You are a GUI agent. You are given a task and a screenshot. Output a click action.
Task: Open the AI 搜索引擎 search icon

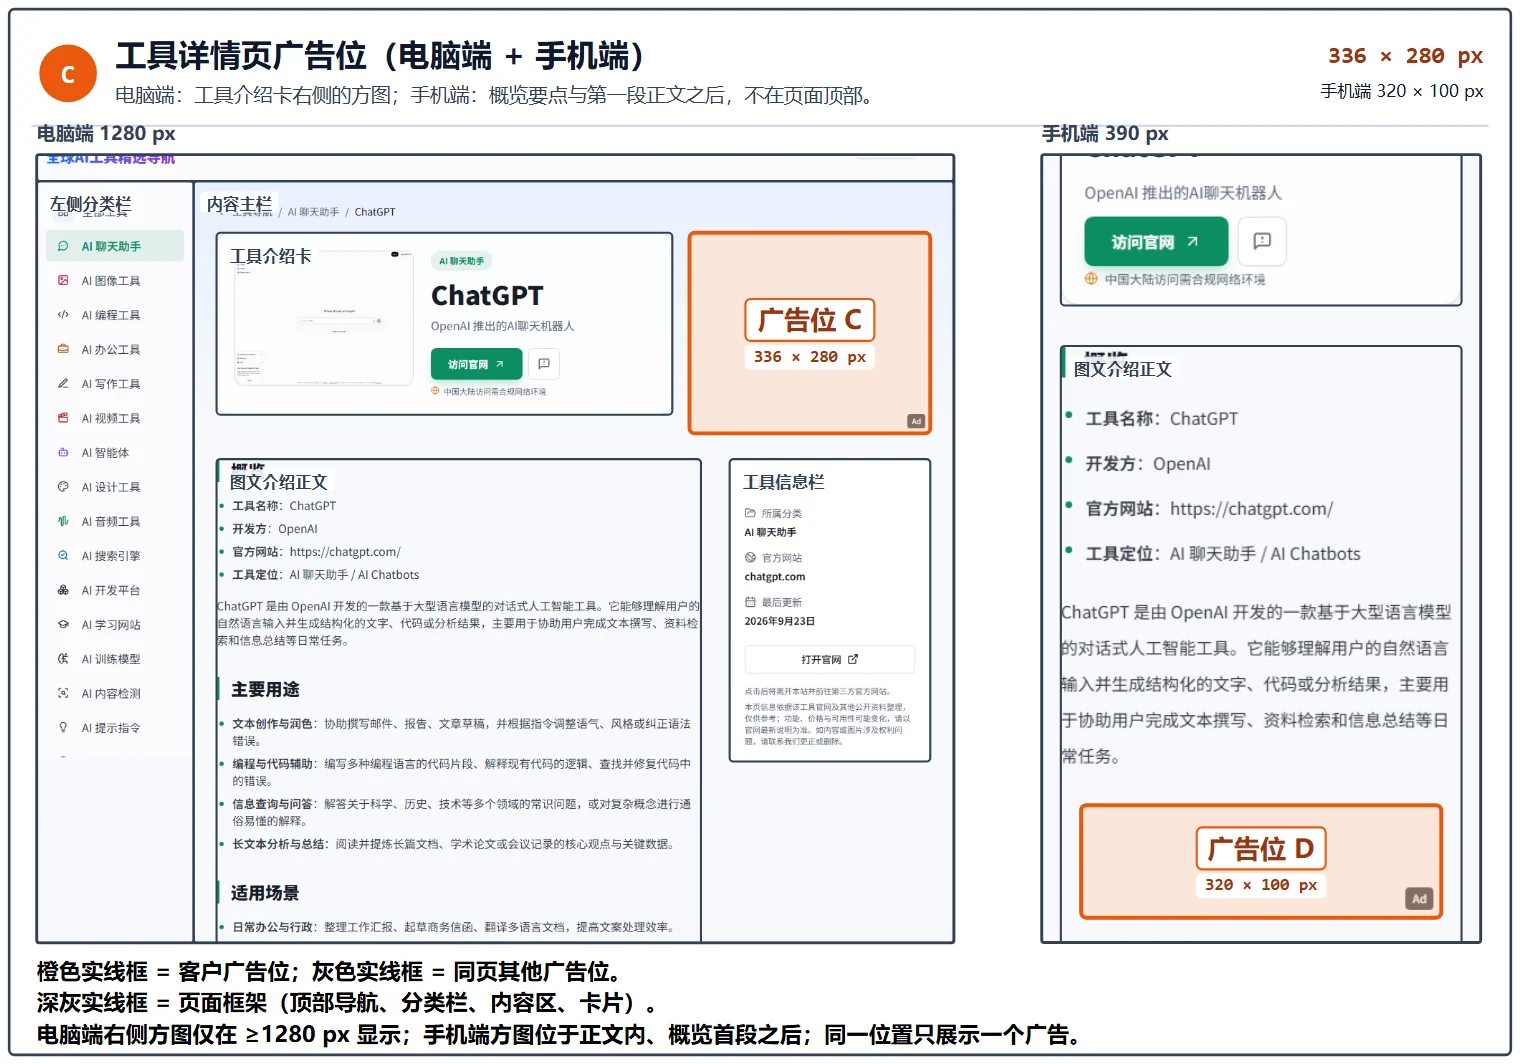click(63, 556)
